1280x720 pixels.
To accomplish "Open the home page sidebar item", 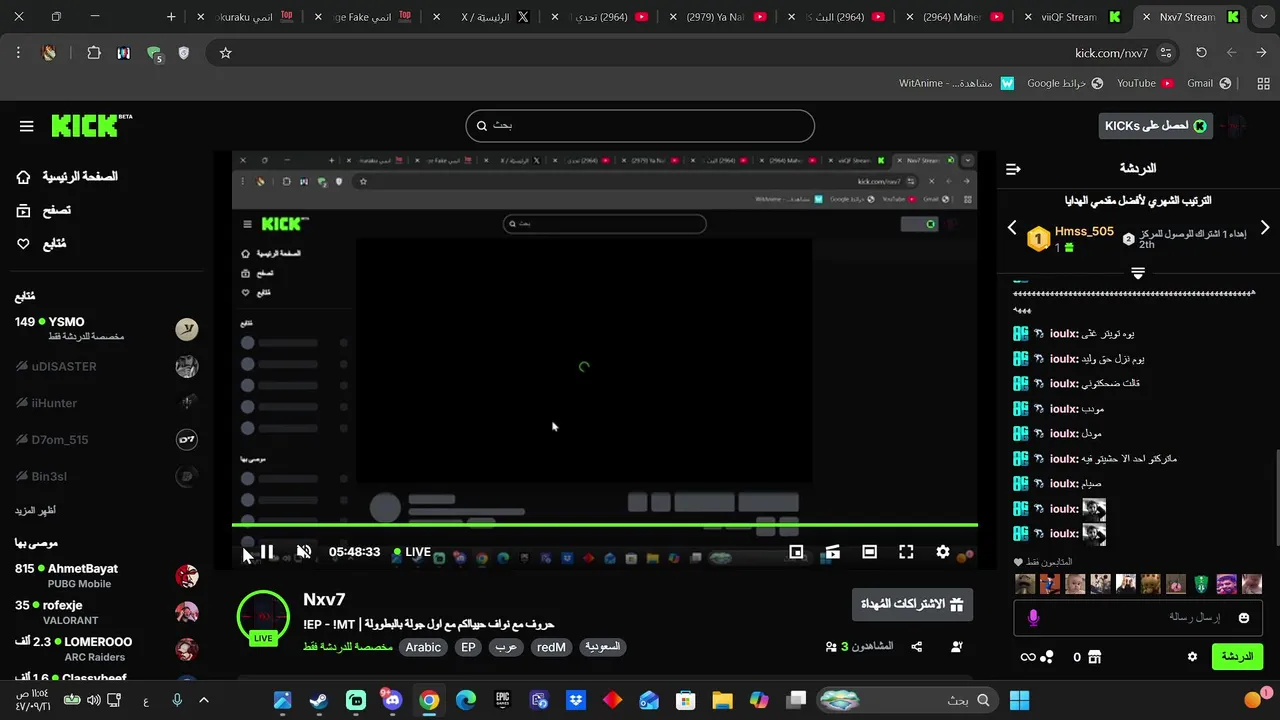I will click(x=66, y=177).
